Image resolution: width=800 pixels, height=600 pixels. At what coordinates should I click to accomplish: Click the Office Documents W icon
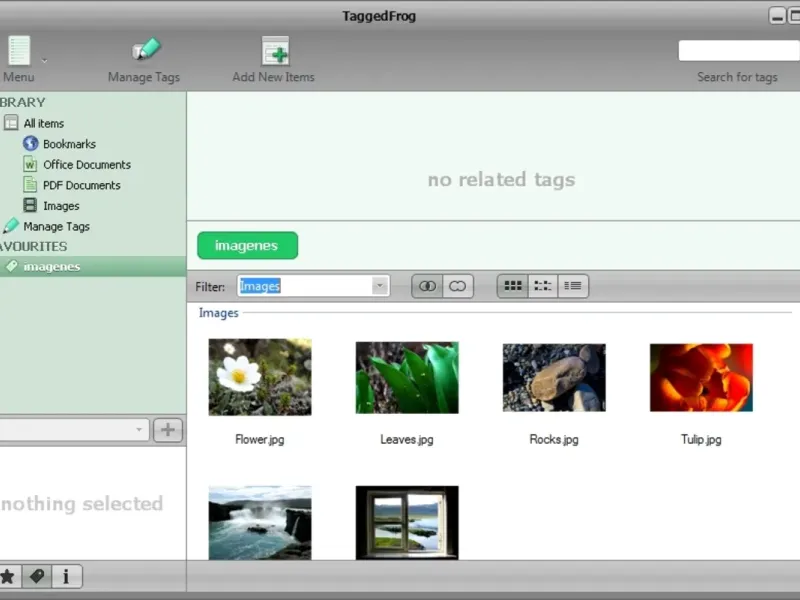(30, 164)
